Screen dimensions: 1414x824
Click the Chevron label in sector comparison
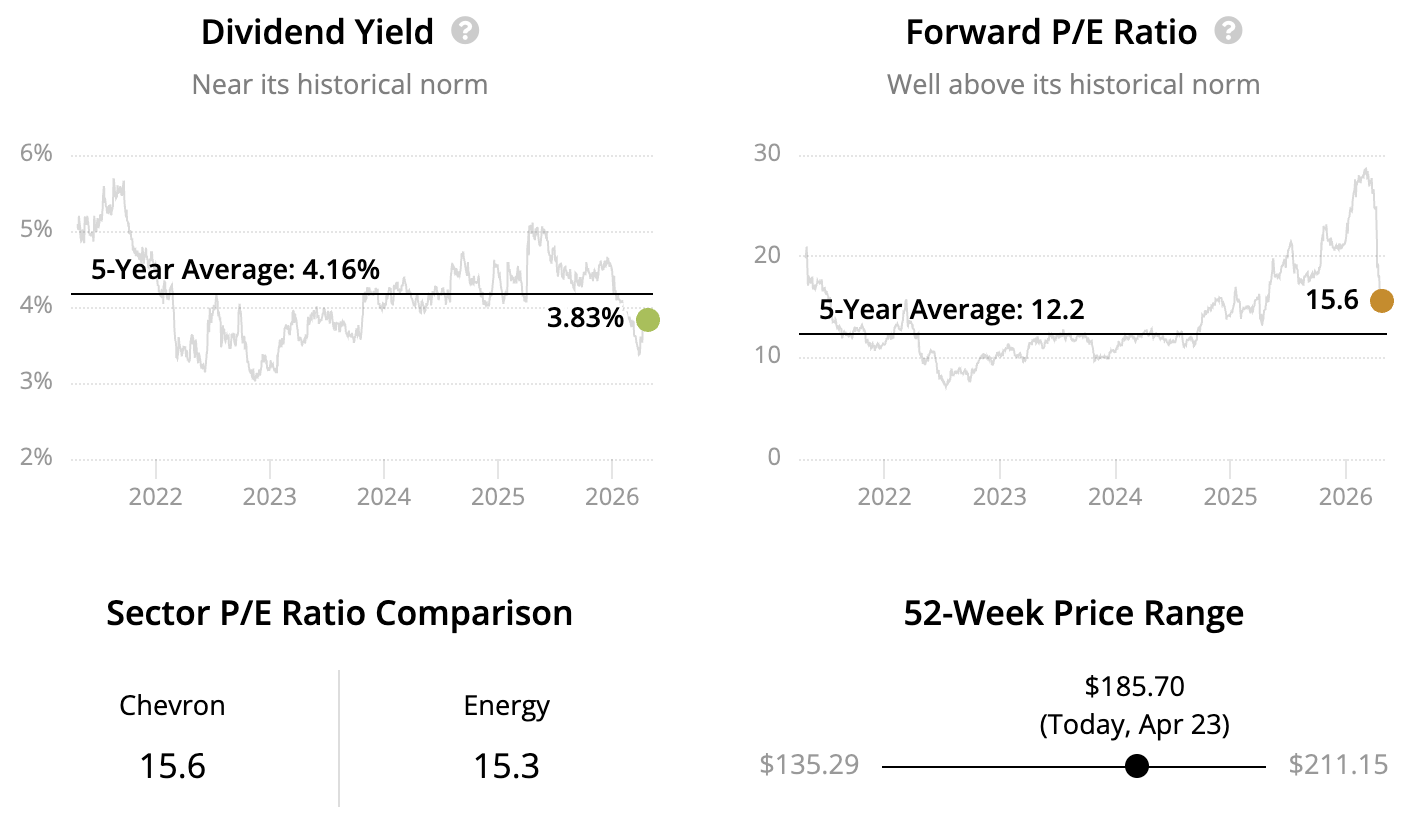172,706
